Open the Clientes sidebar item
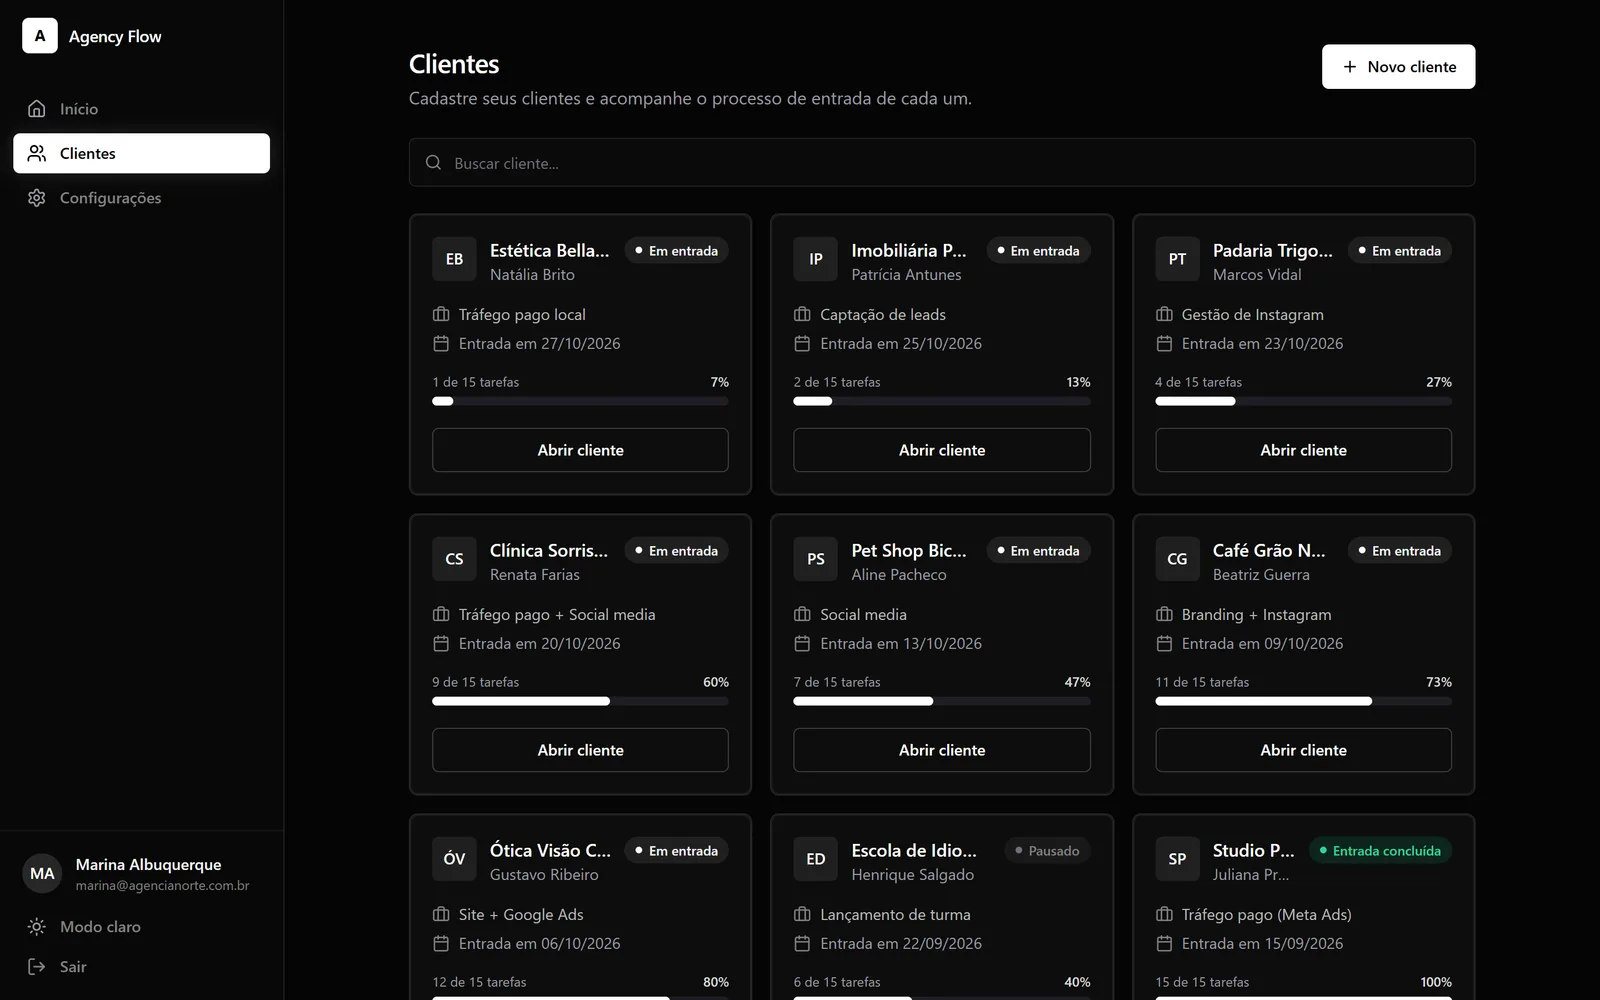 tap(141, 153)
